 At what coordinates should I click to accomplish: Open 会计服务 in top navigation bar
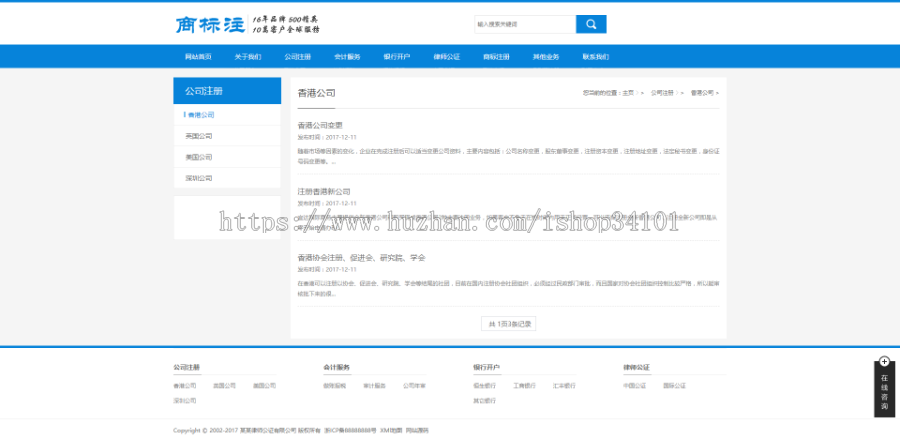coord(347,57)
